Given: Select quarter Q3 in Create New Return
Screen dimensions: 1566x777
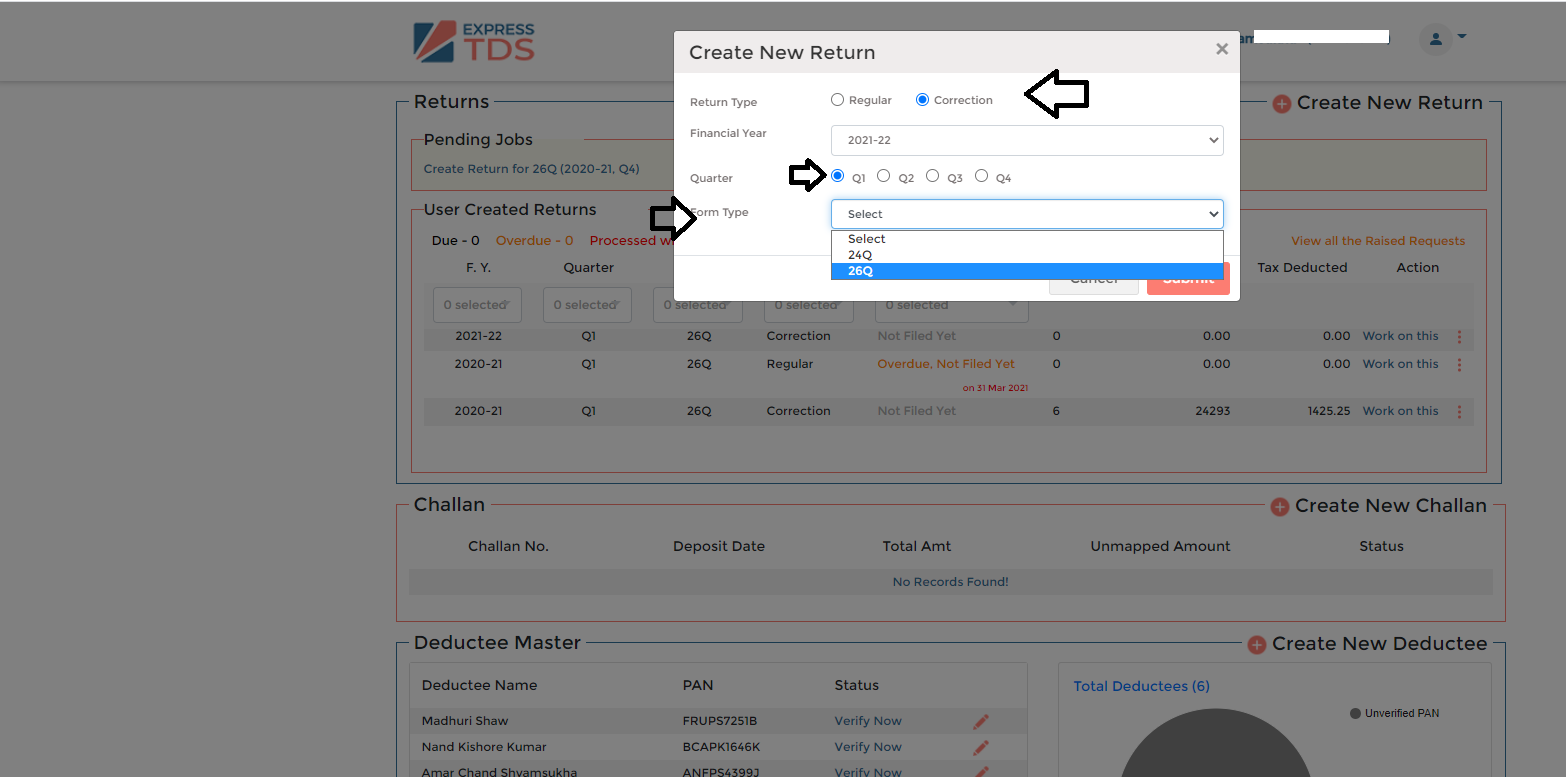Looking at the screenshot, I should [933, 175].
